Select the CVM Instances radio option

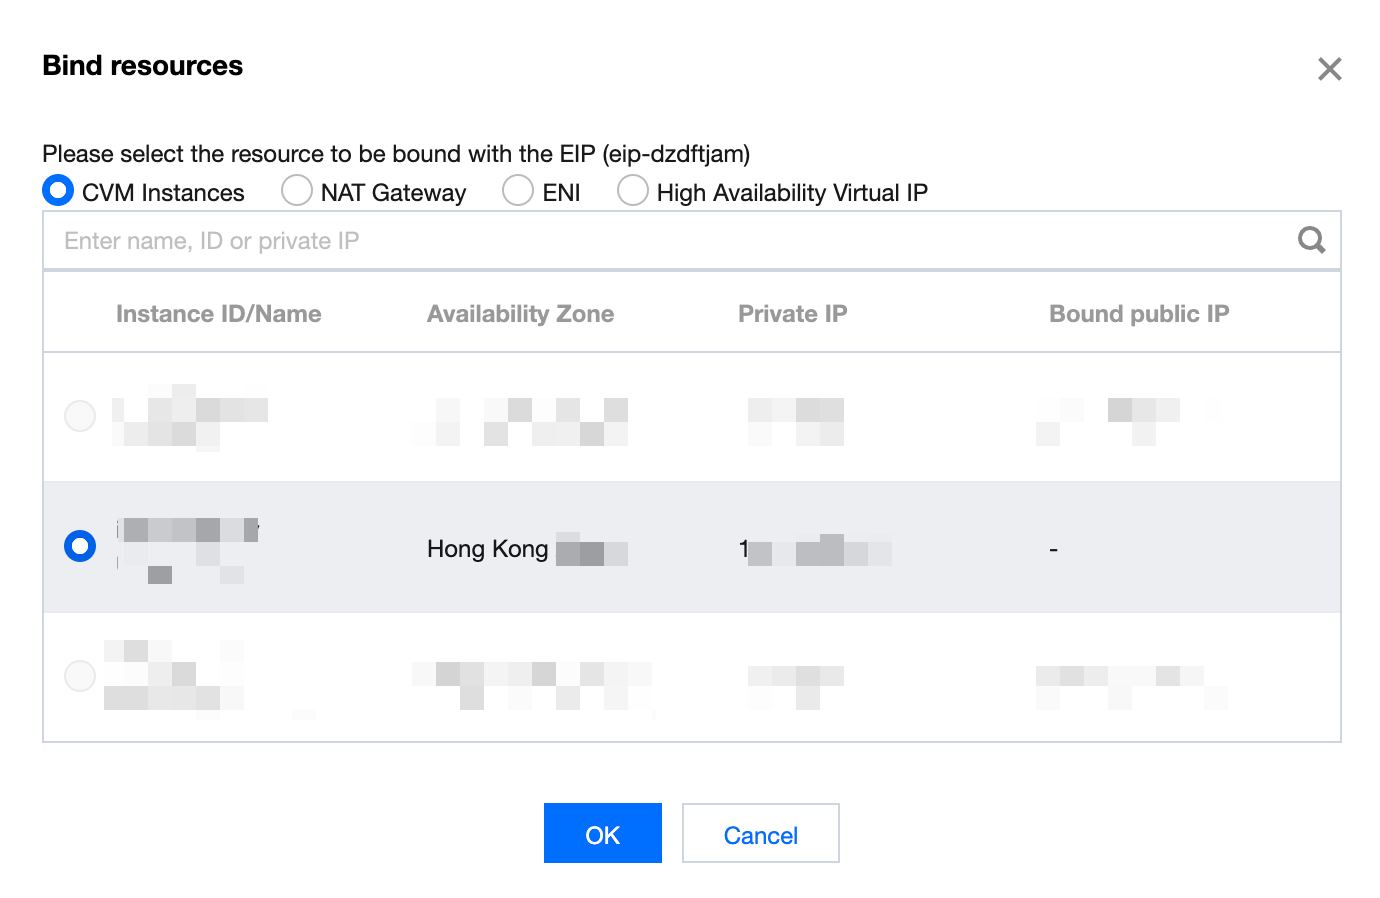click(x=58, y=190)
